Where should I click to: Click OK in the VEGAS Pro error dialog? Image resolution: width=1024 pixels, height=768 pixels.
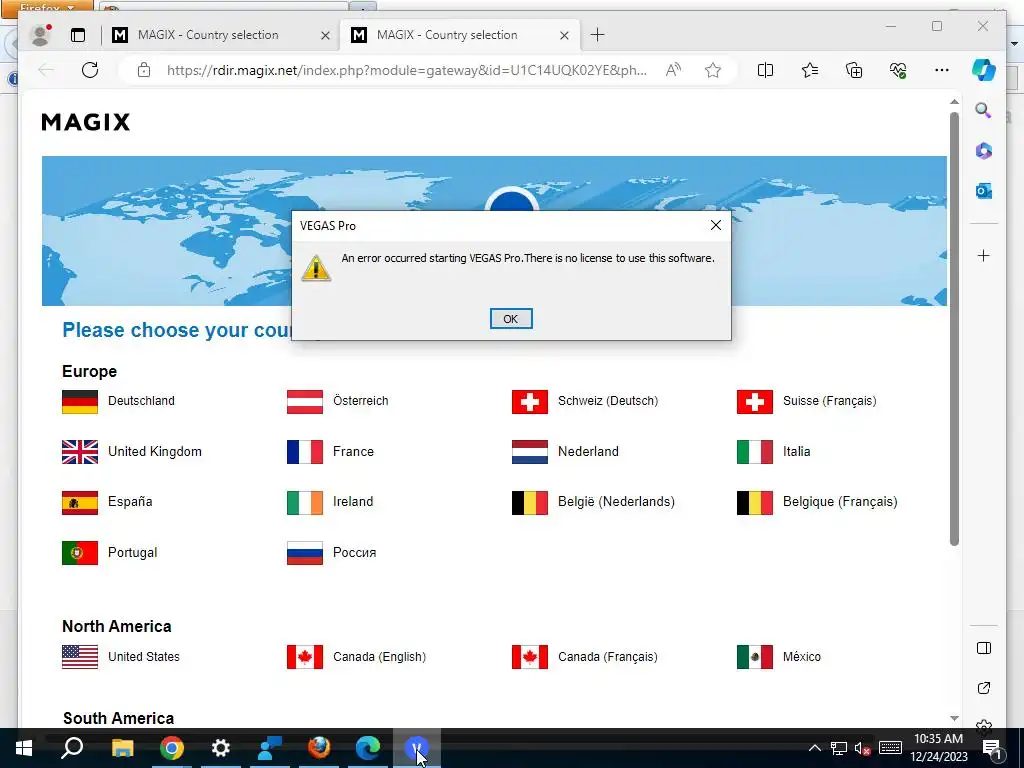pyautogui.click(x=511, y=319)
